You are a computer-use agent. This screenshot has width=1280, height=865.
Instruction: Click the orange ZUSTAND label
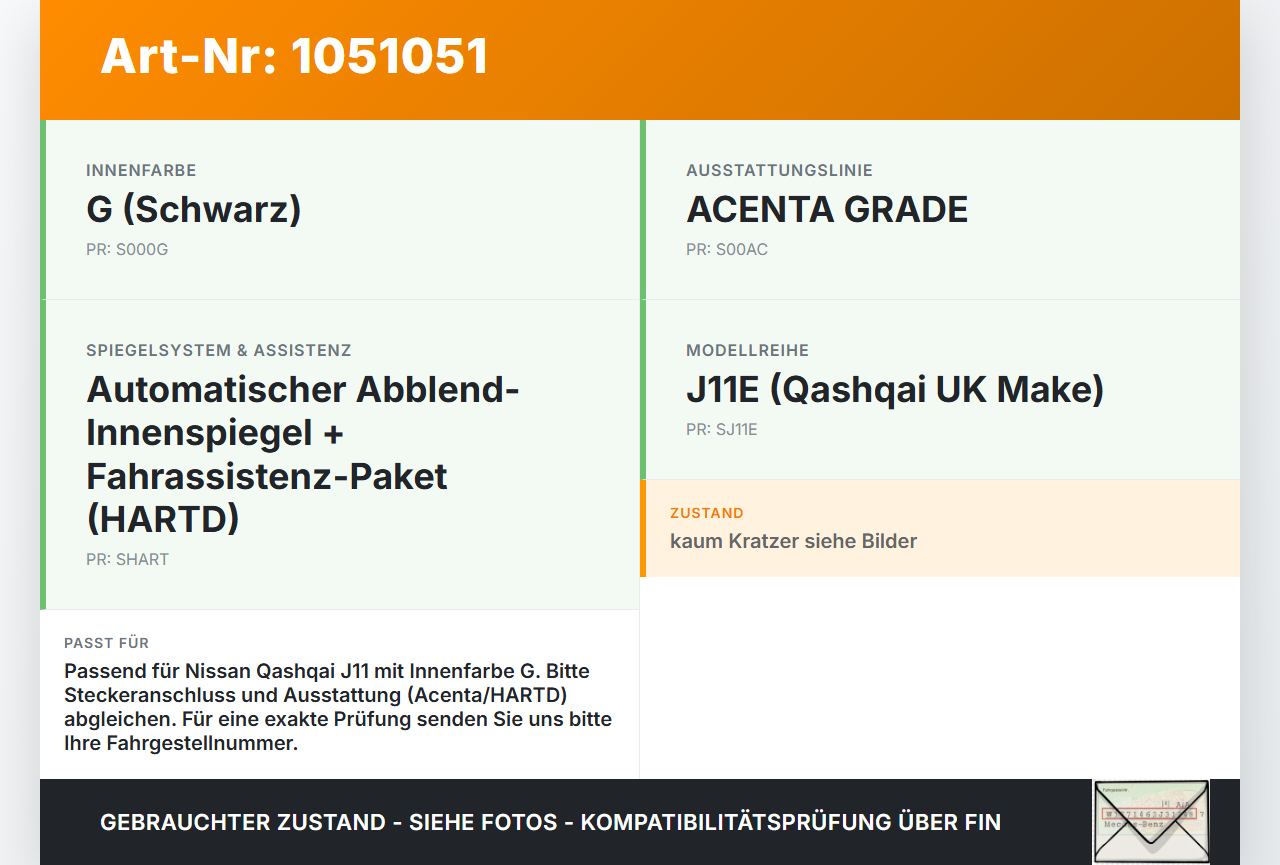[707, 513]
